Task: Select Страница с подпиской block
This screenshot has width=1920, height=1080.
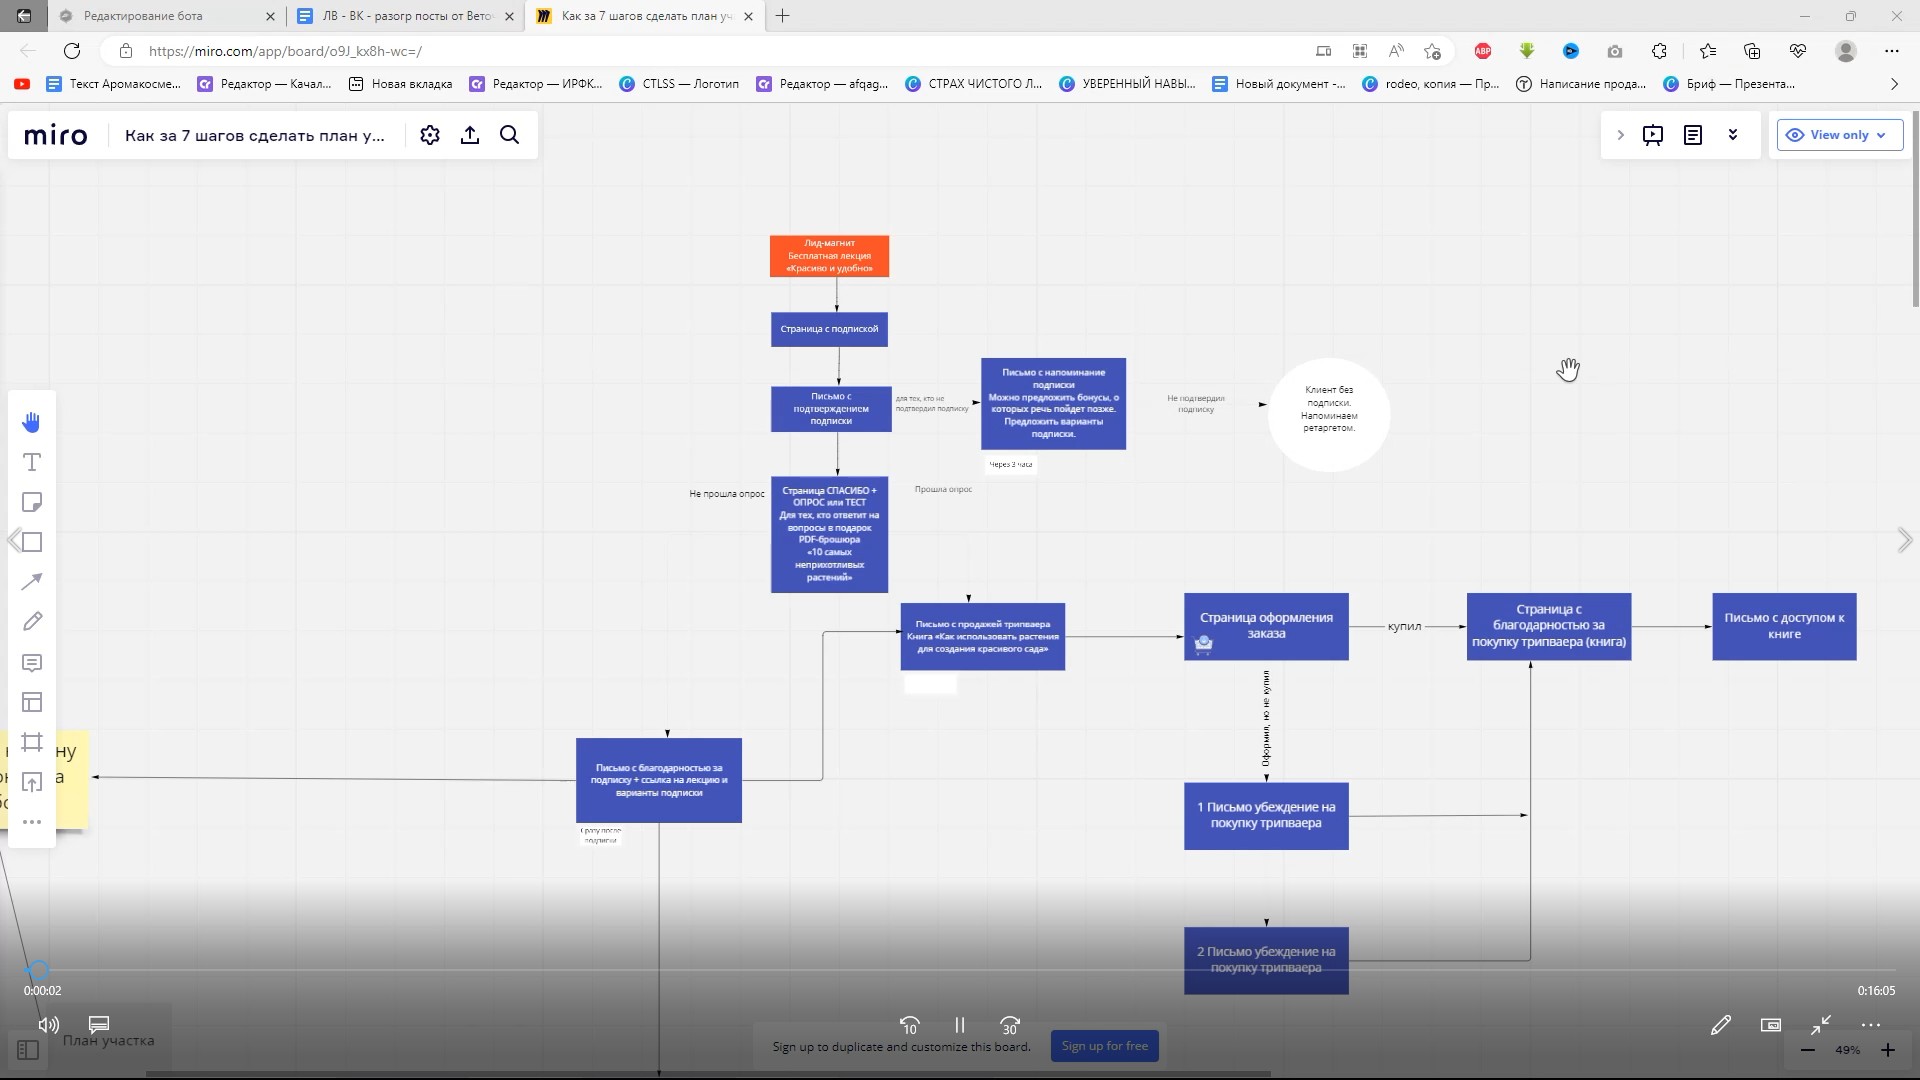Action: click(x=829, y=329)
